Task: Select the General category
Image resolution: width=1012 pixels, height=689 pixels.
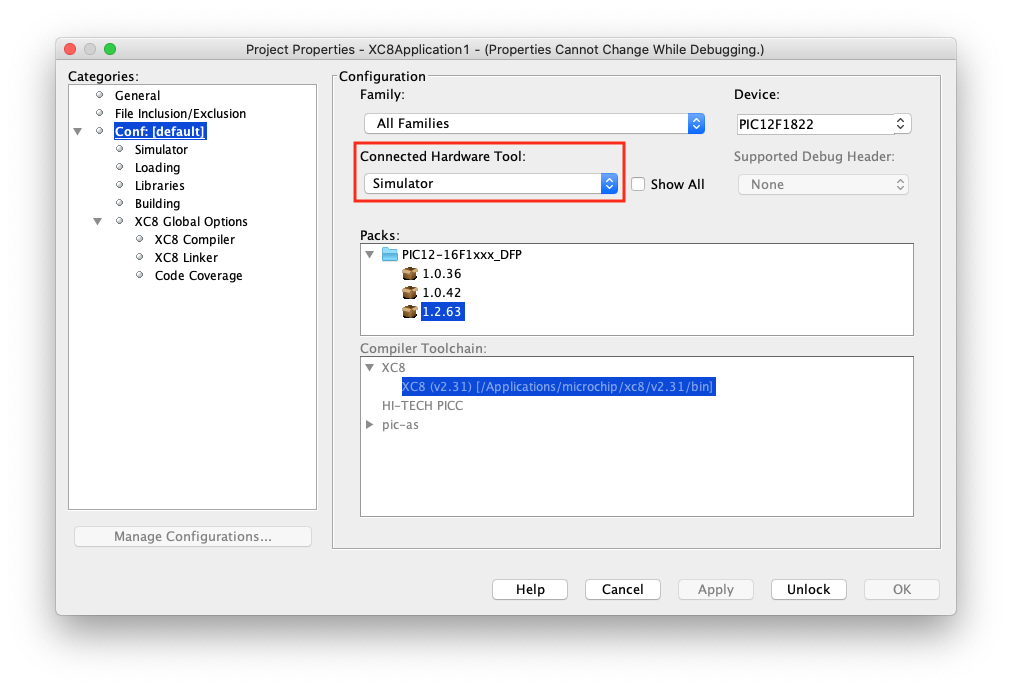Action: coord(137,95)
